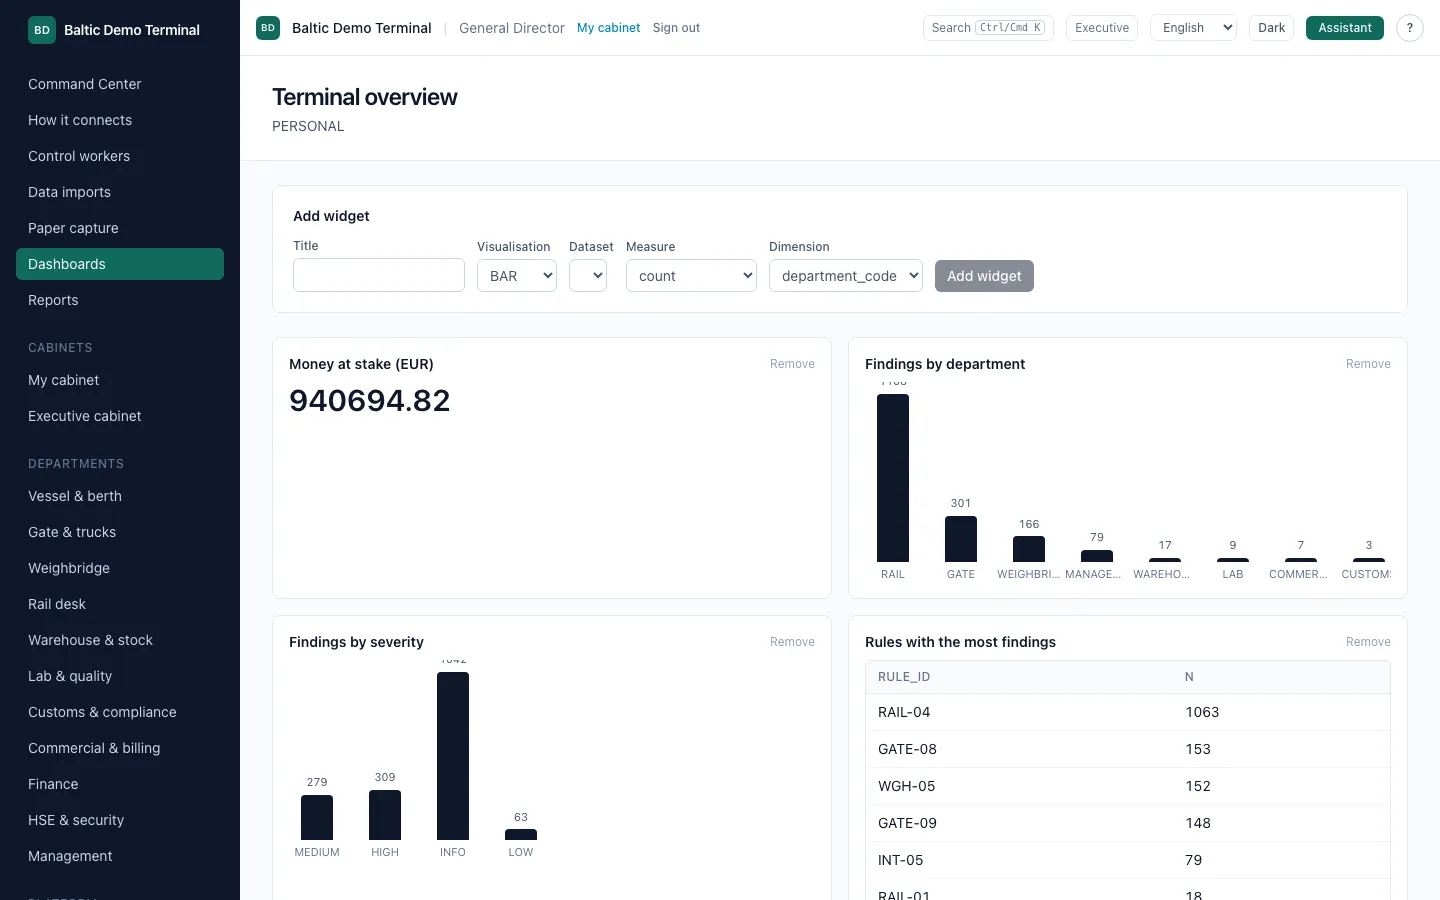Viewport: 1440px width, 900px height.
Task: Focus the widget Title input field
Action: [x=379, y=275]
